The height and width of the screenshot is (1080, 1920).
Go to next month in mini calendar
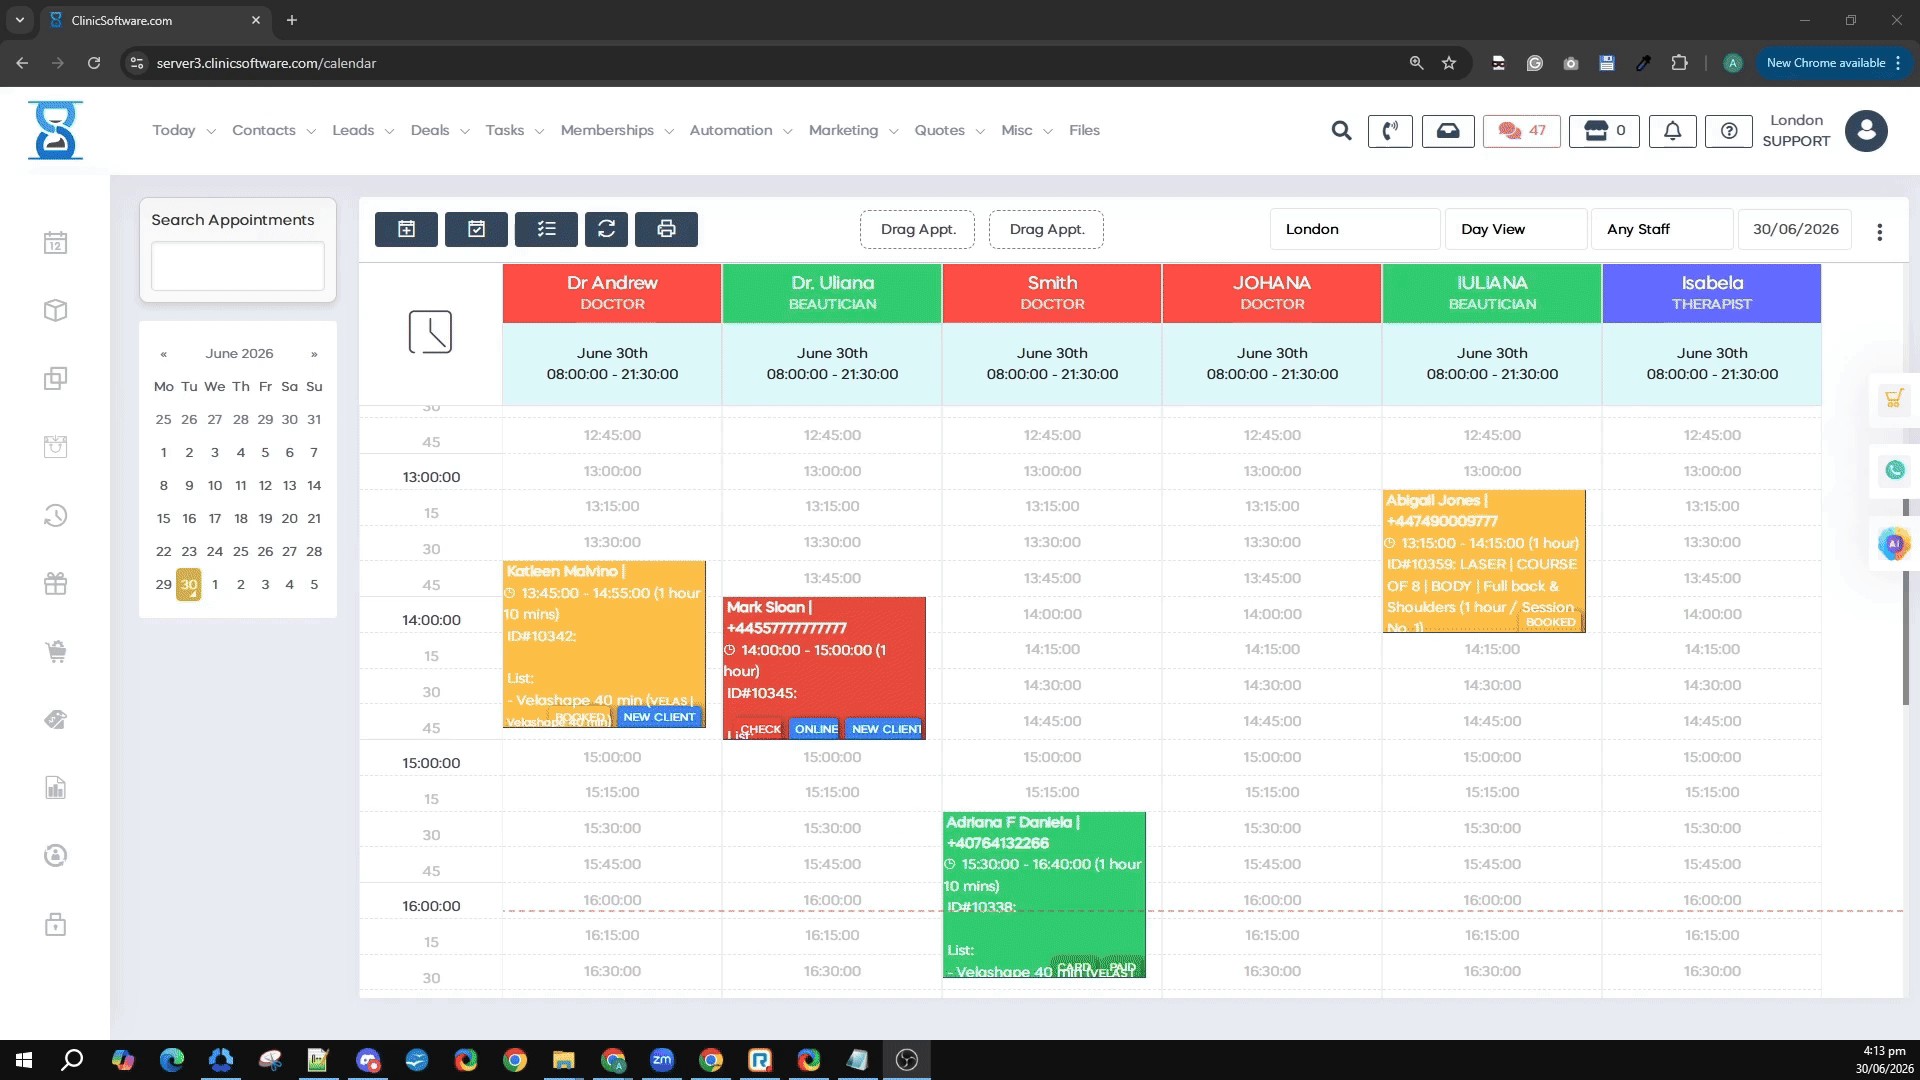click(x=314, y=354)
